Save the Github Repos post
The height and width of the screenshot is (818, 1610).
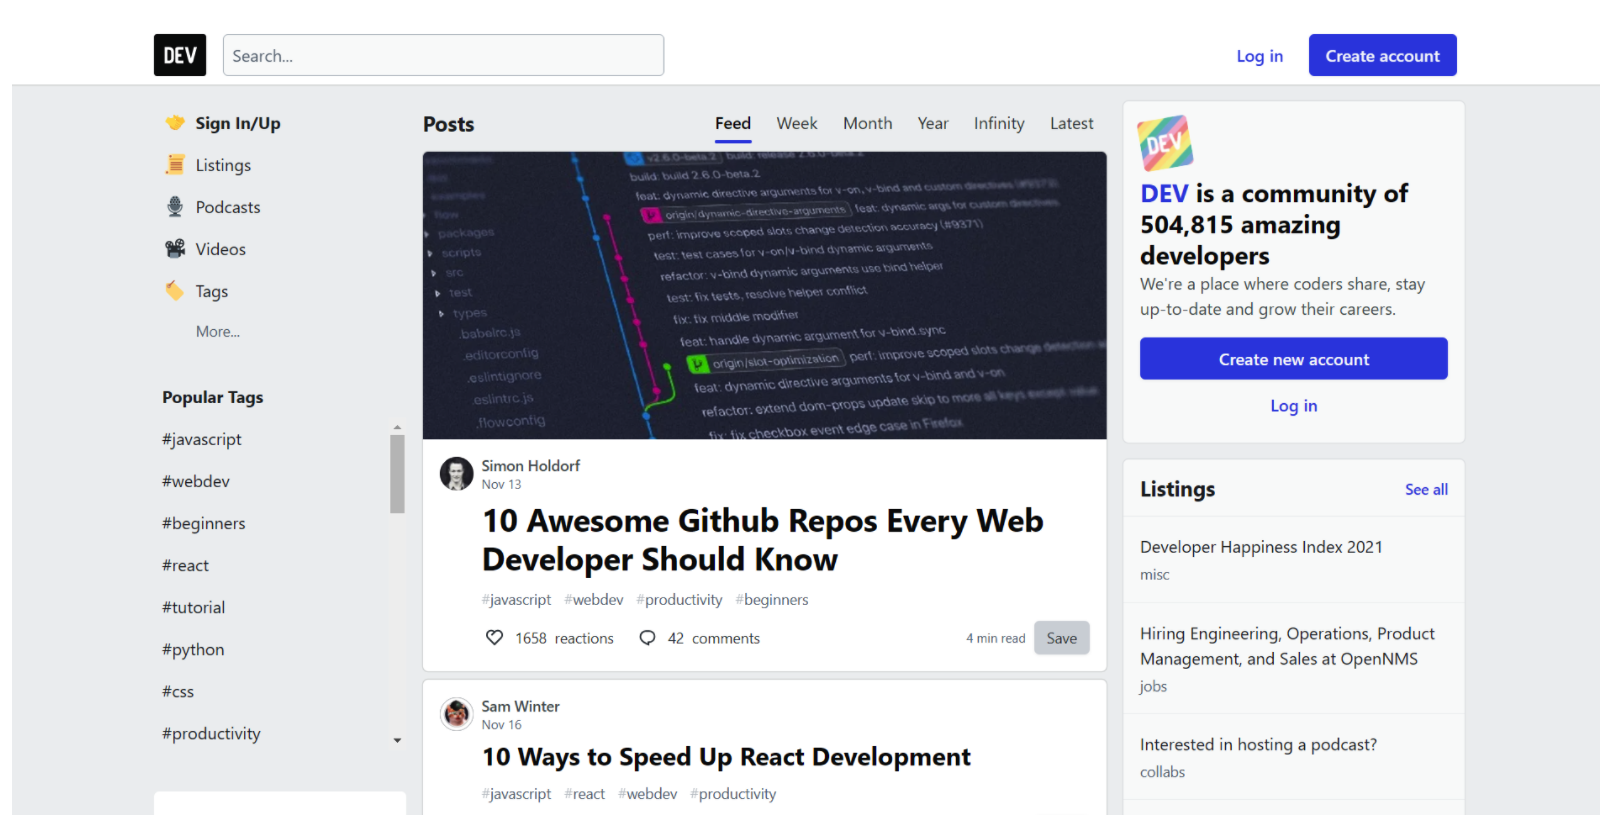[1062, 638]
